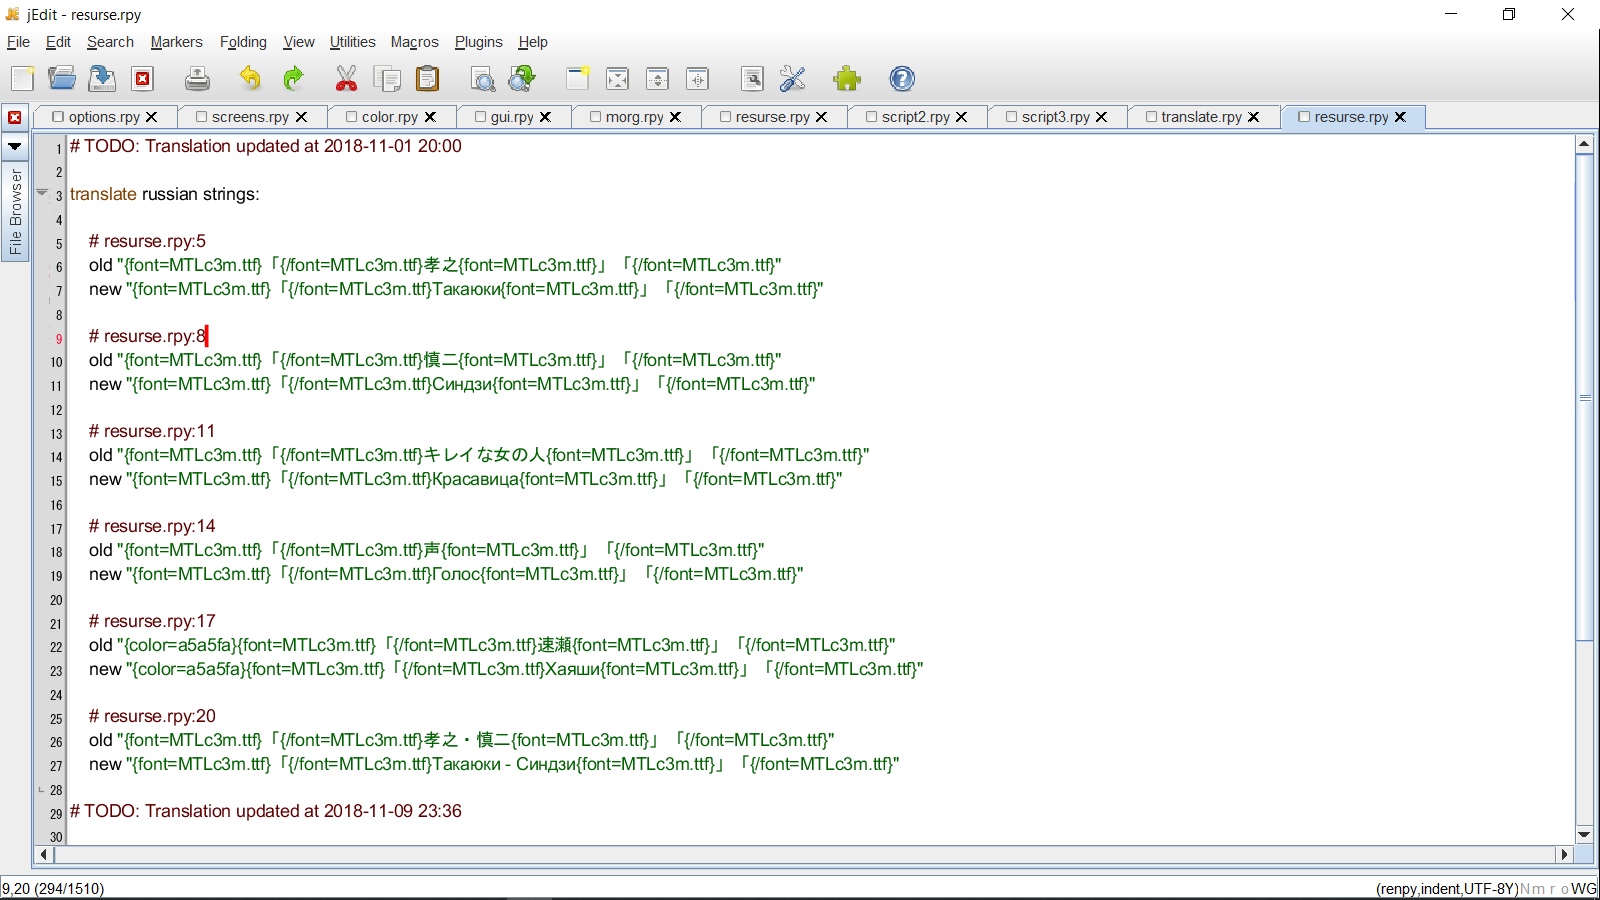1600x900 pixels.
Task: Open the File Browser side panel
Action: tap(15, 211)
